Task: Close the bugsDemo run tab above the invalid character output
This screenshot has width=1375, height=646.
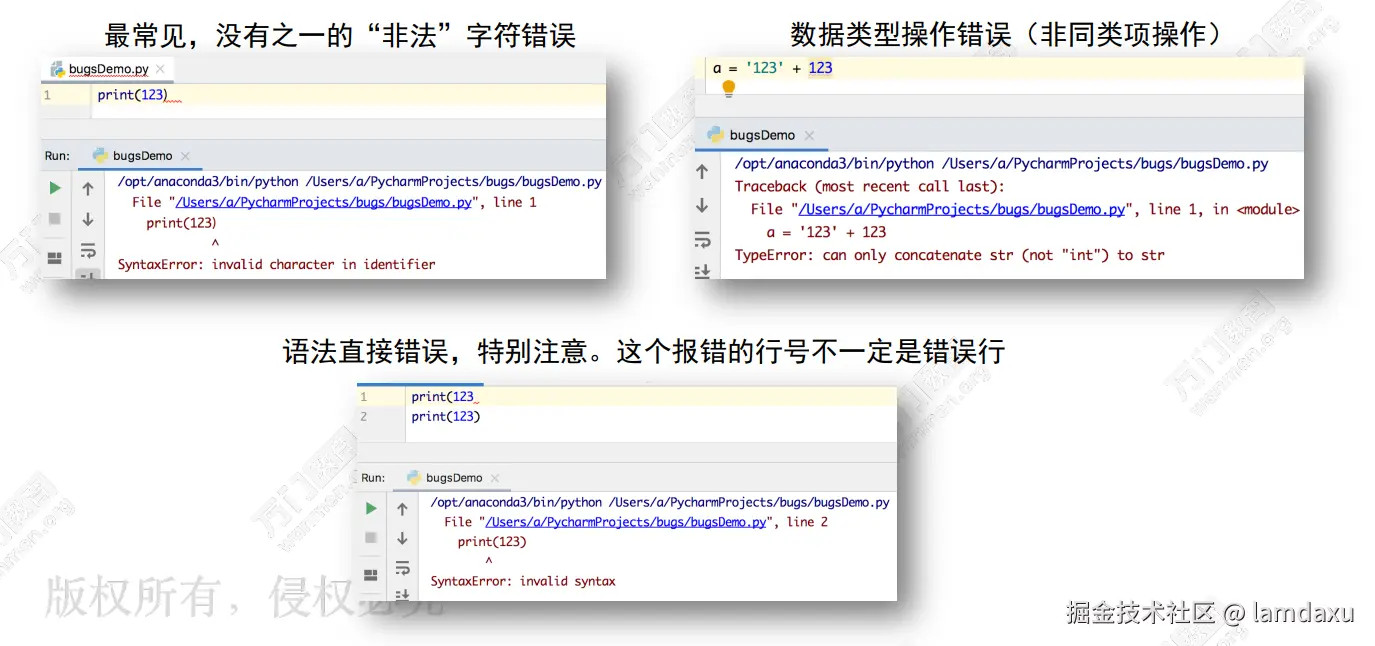Action: [x=185, y=156]
